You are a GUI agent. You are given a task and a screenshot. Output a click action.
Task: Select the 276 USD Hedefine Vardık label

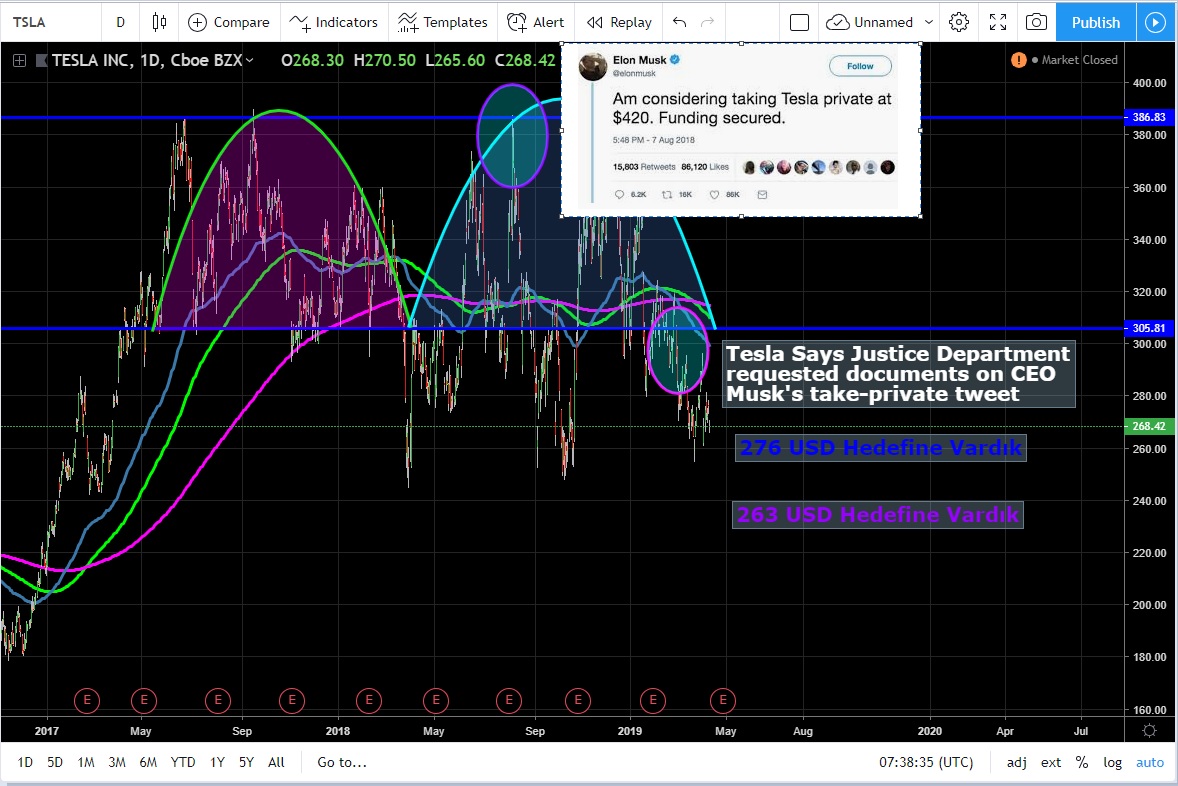pyautogui.click(x=880, y=448)
